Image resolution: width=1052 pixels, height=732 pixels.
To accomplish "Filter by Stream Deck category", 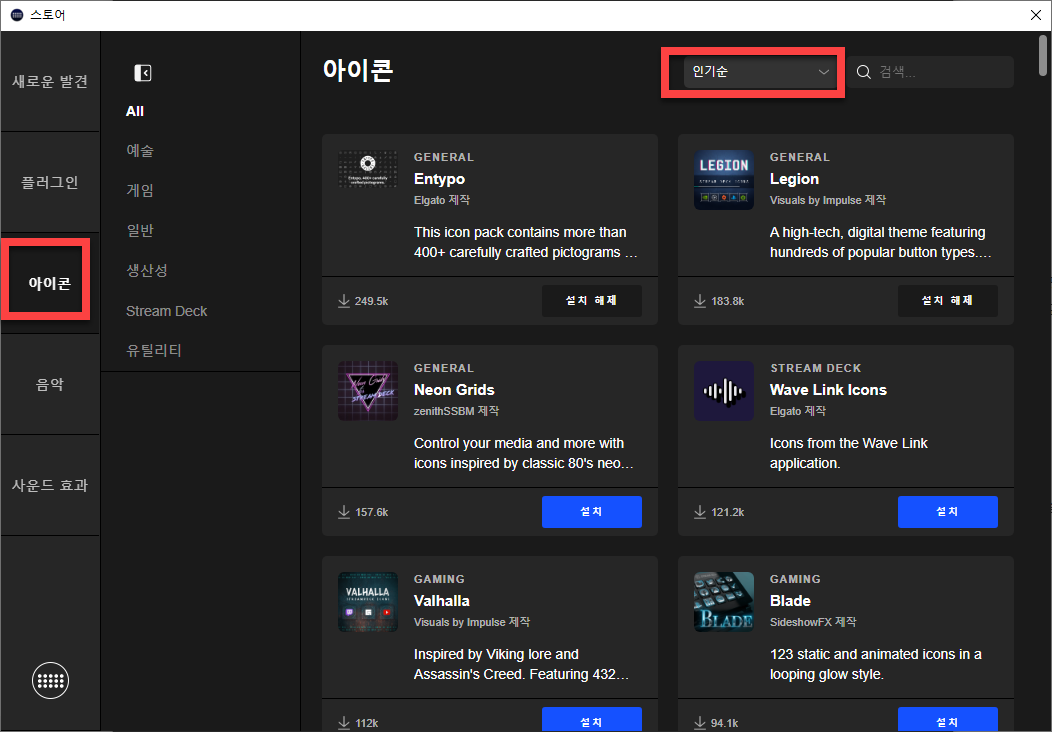I will [166, 311].
